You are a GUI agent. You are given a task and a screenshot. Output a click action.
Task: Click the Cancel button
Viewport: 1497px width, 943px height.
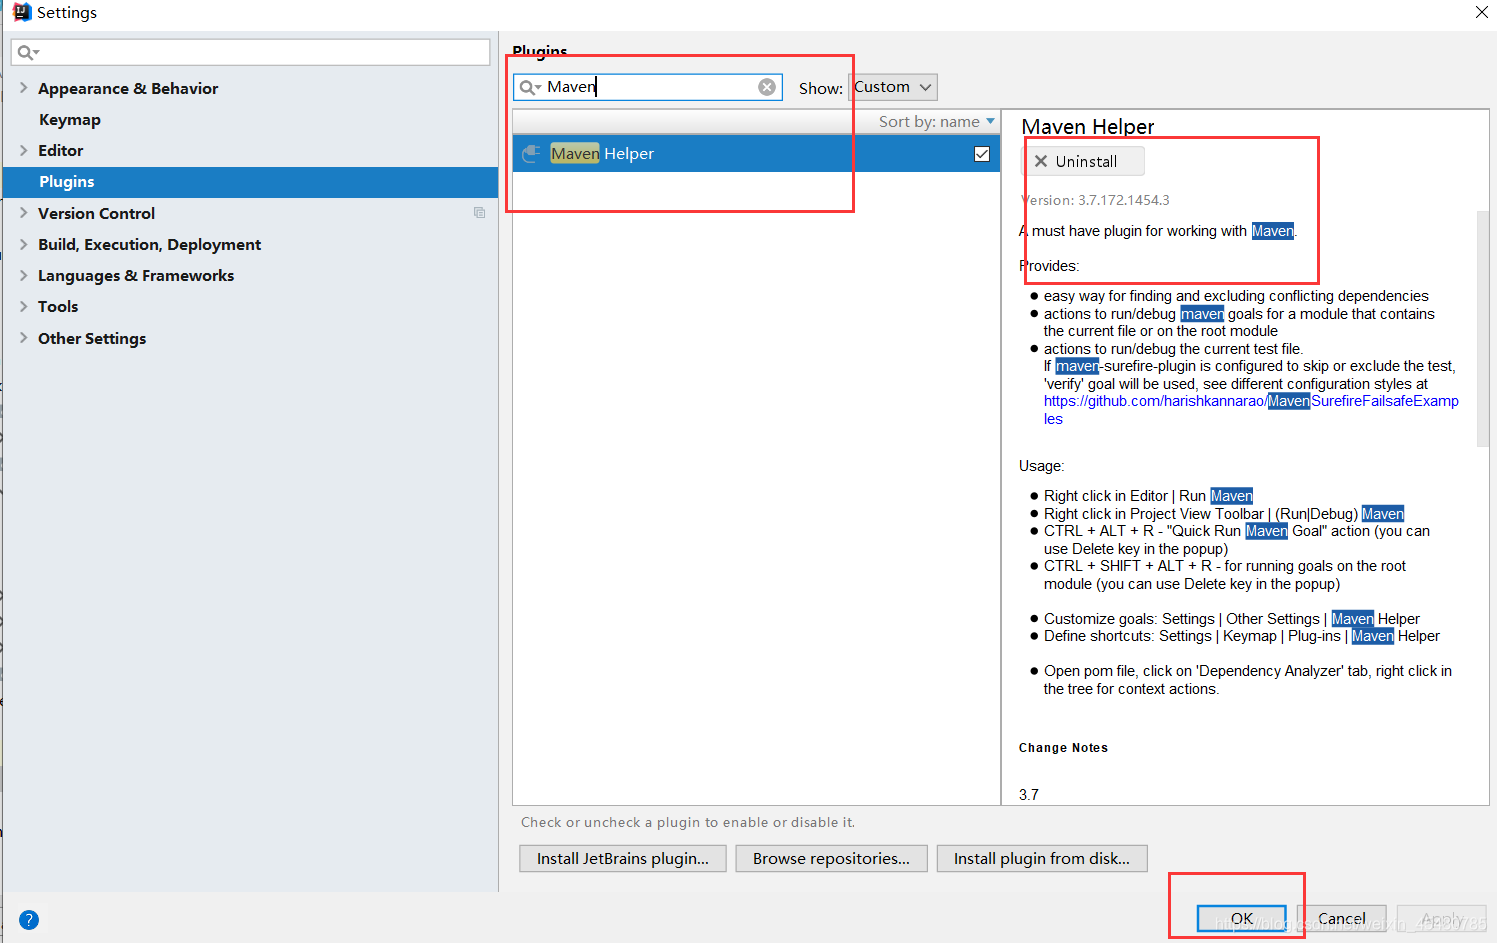pyautogui.click(x=1341, y=918)
